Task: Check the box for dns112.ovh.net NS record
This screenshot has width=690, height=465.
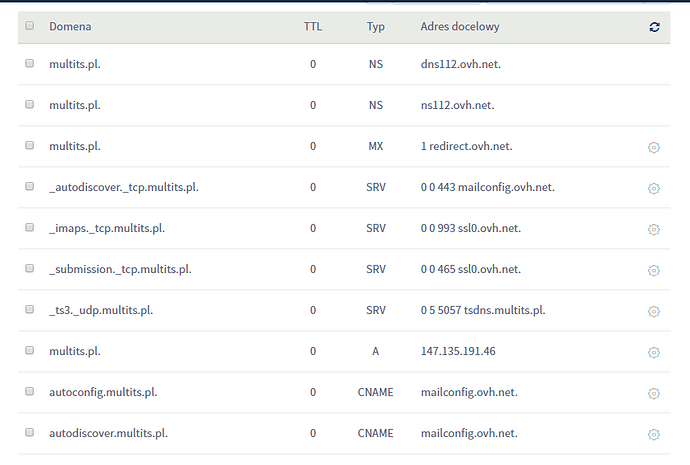Action: 29,63
